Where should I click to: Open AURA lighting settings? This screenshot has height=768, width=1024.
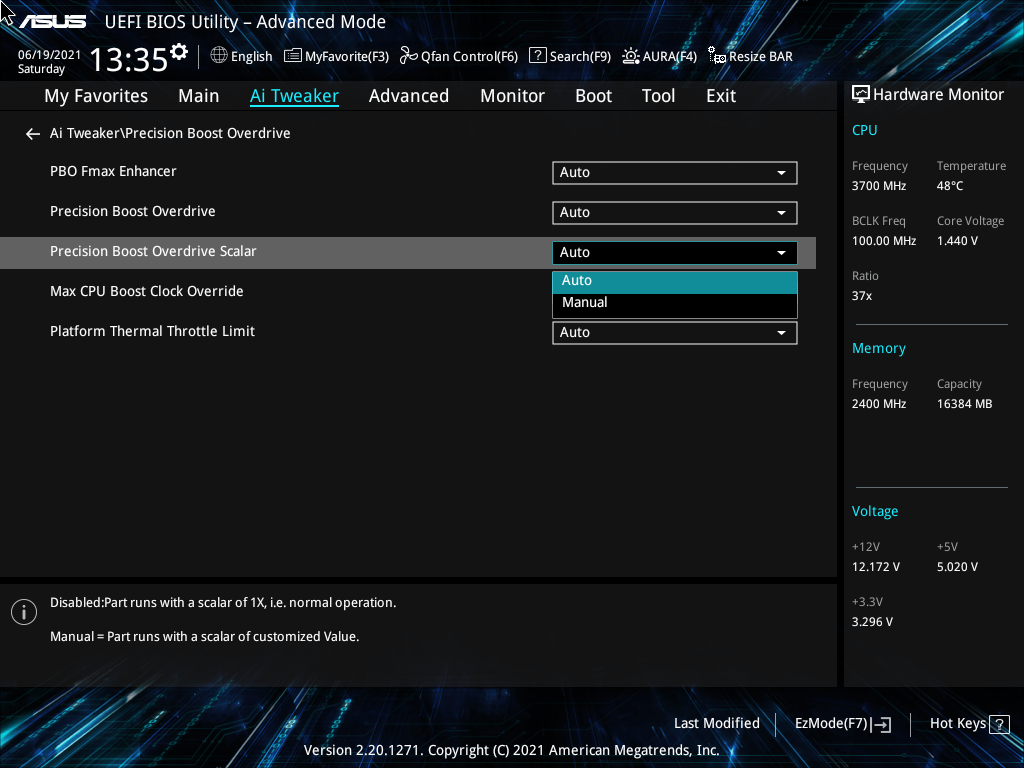click(x=659, y=56)
